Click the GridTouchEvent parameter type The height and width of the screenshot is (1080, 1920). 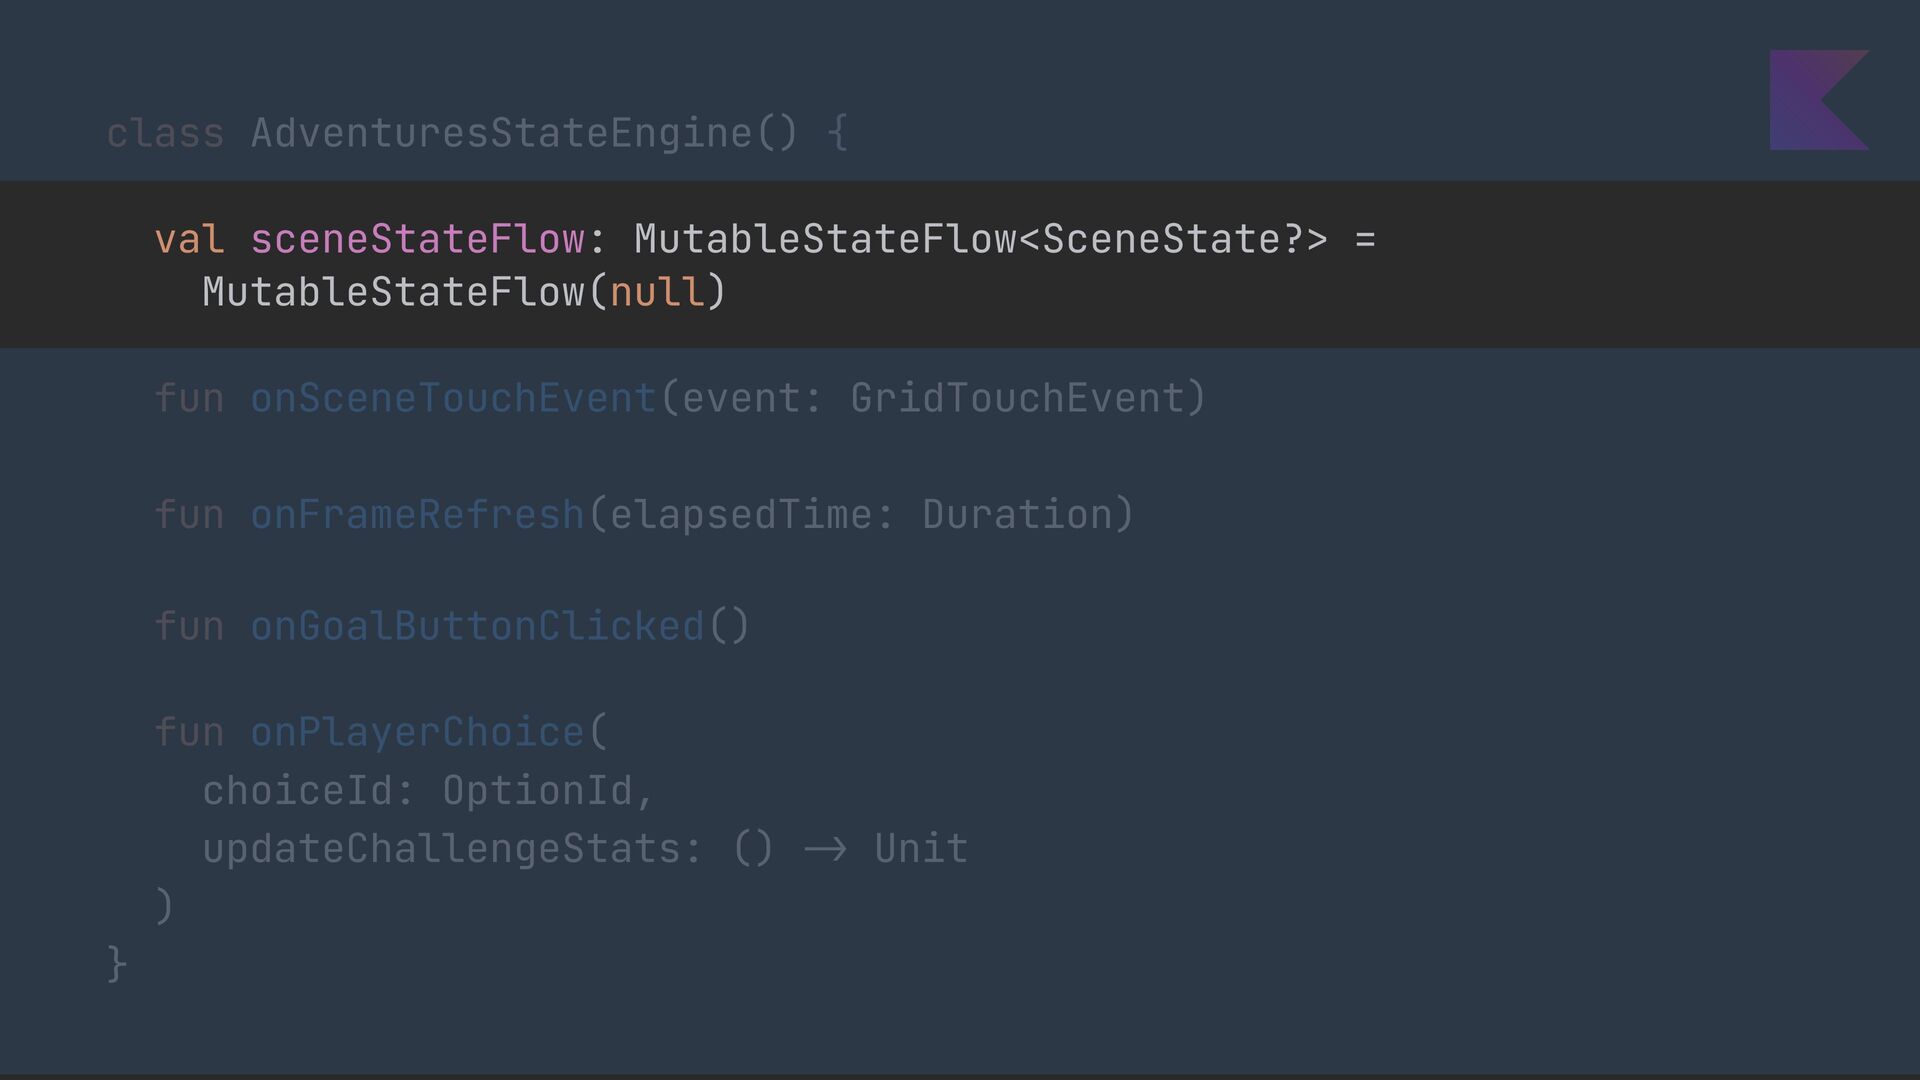(1017, 398)
